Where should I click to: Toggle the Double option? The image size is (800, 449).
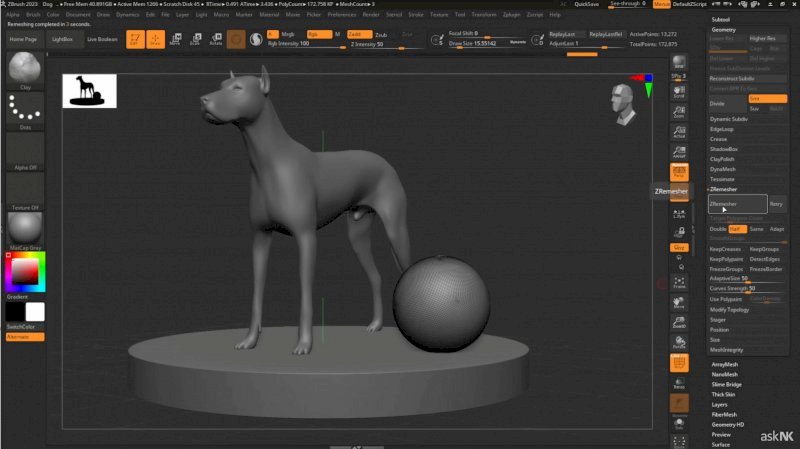coord(718,229)
